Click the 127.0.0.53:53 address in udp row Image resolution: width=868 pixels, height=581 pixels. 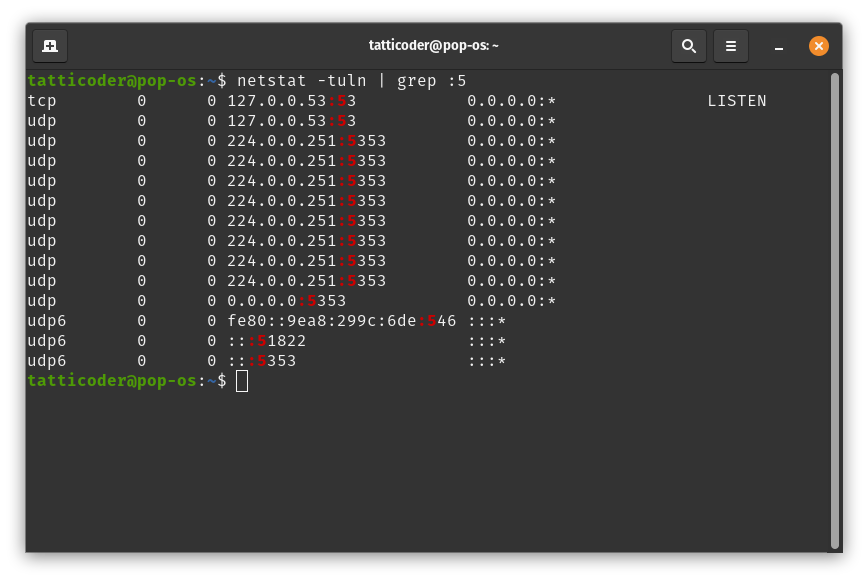[291, 121]
